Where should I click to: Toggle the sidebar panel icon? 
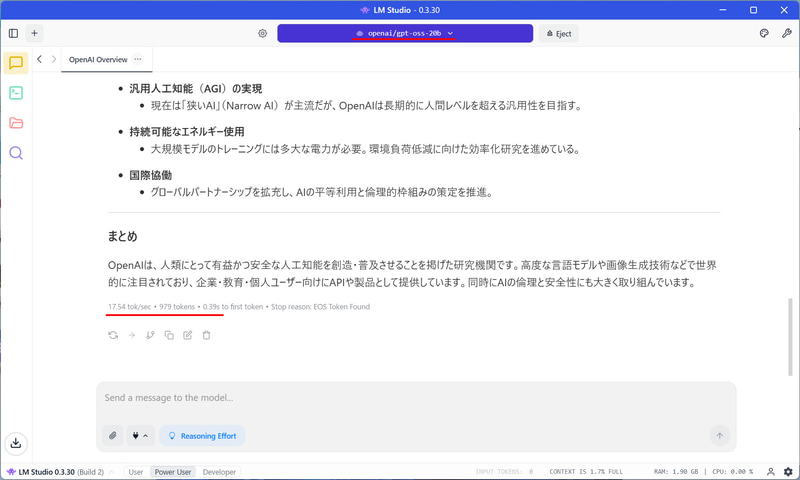pos(14,33)
